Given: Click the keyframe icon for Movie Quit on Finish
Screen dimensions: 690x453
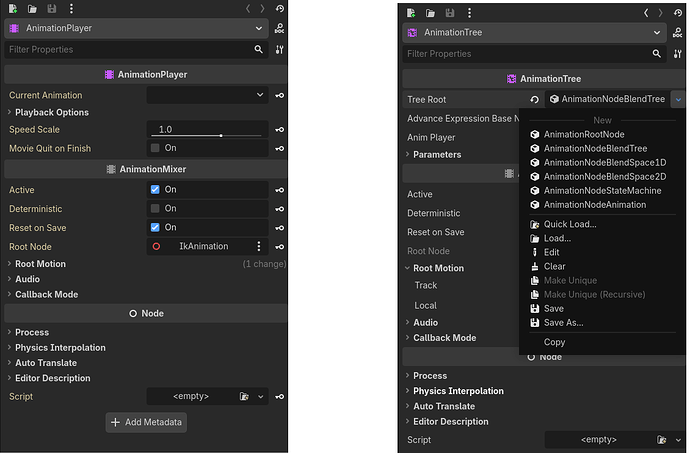Looking at the screenshot, I should [x=280, y=148].
